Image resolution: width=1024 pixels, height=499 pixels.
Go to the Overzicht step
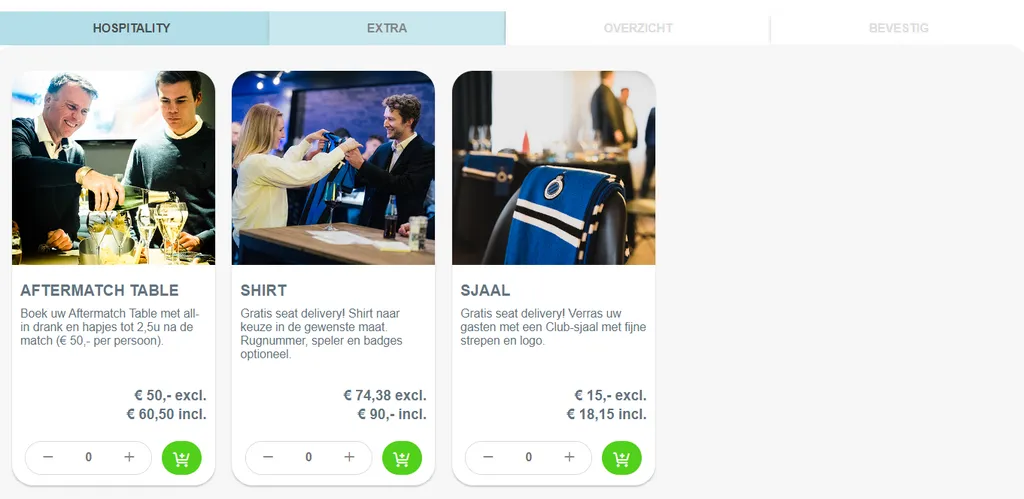pos(638,28)
